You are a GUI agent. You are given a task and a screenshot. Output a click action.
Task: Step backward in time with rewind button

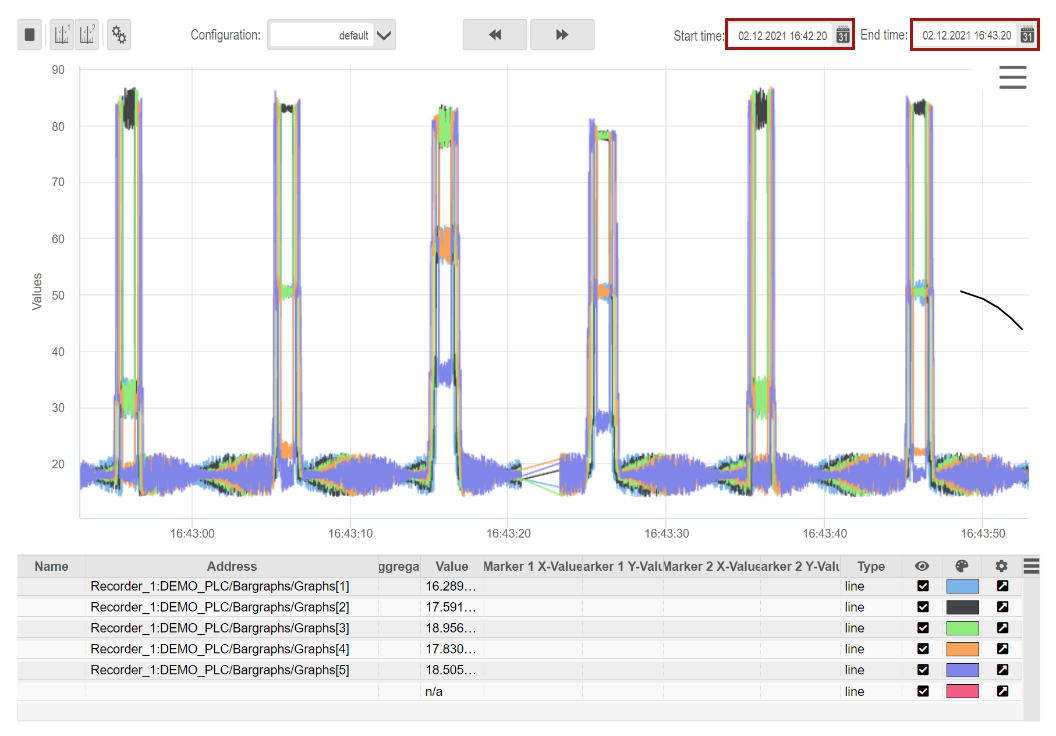tap(494, 35)
